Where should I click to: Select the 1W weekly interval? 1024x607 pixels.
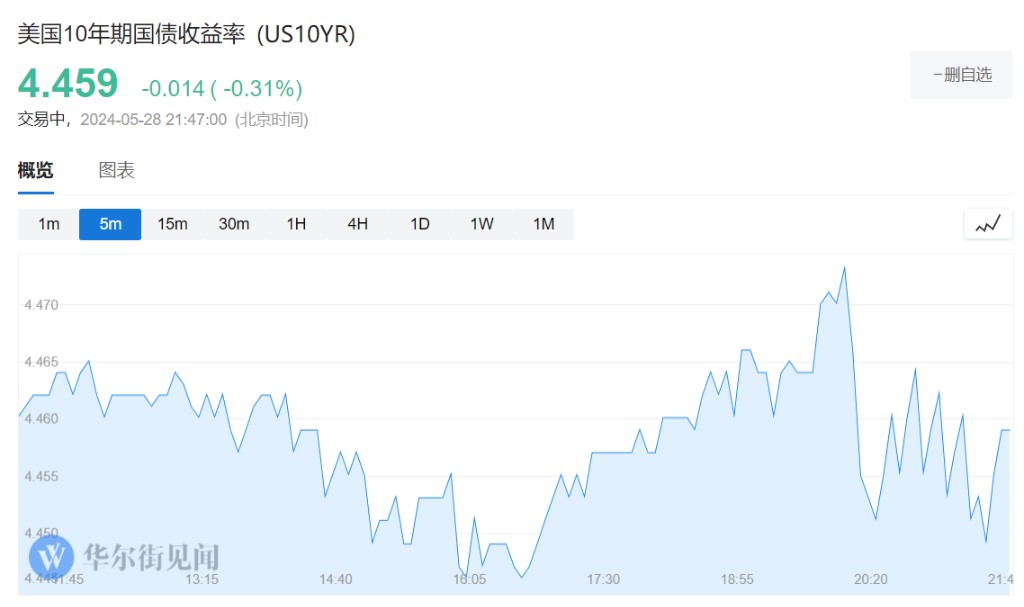pos(482,224)
